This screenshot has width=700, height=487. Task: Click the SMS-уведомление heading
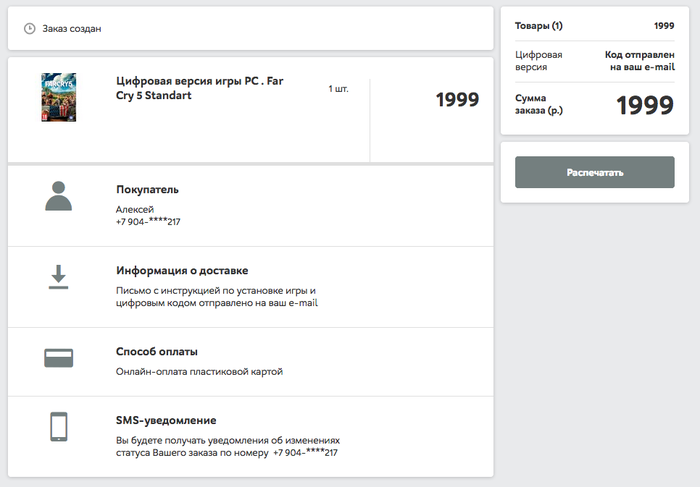(x=166, y=420)
